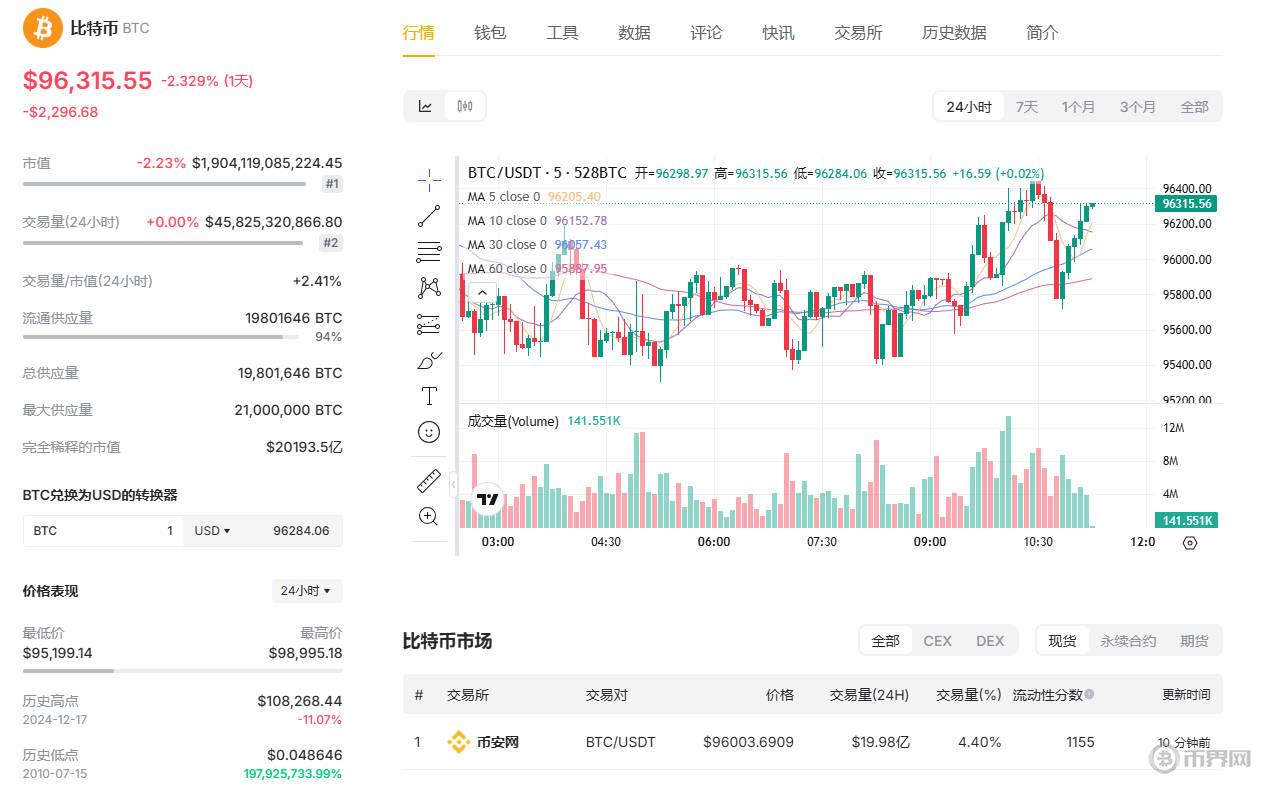Switch to candlestick chart view
The image size is (1262, 786).
465,106
